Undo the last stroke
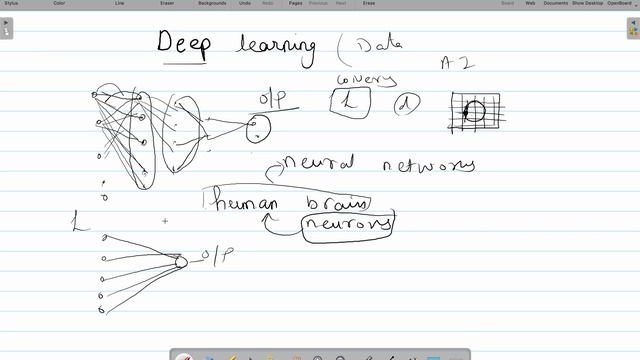Viewport: 640px width, 360px height. (245, 3)
